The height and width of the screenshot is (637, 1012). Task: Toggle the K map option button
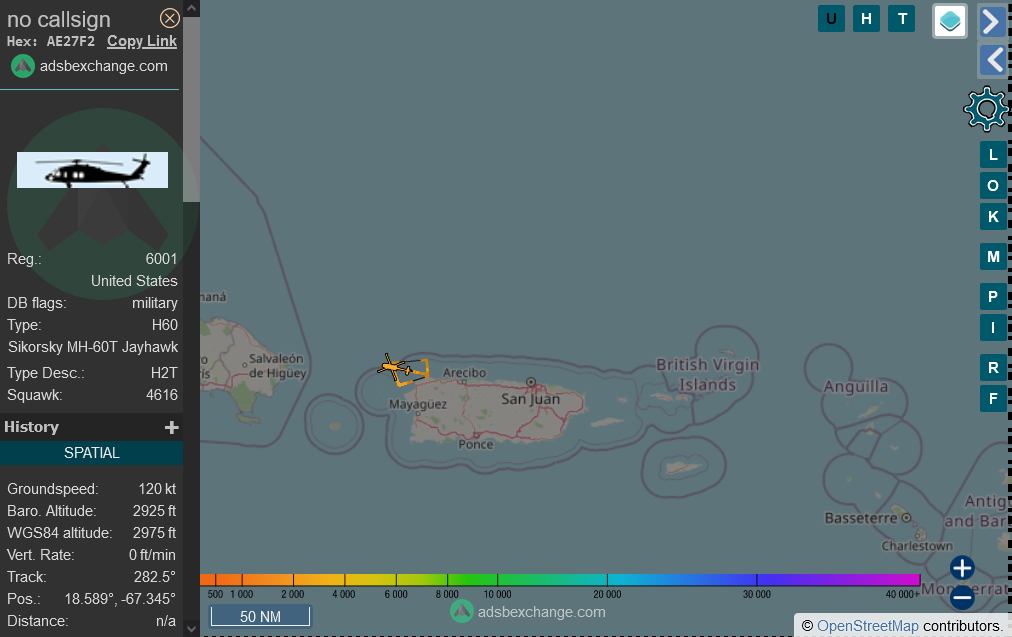pyautogui.click(x=993, y=217)
